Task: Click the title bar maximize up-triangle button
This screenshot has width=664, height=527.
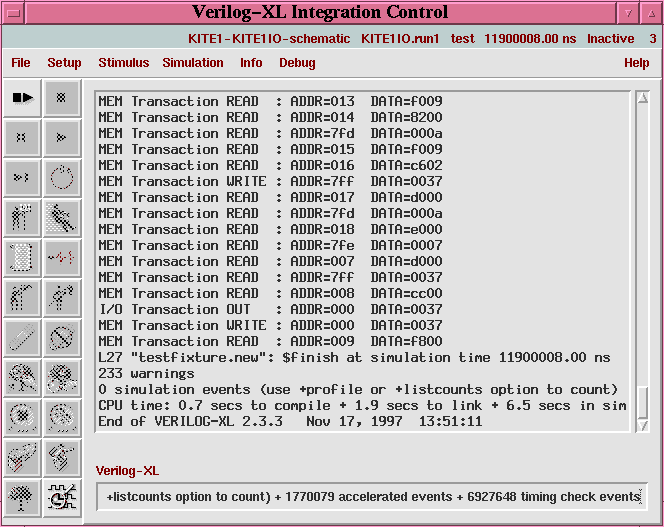Action: point(651,13)
